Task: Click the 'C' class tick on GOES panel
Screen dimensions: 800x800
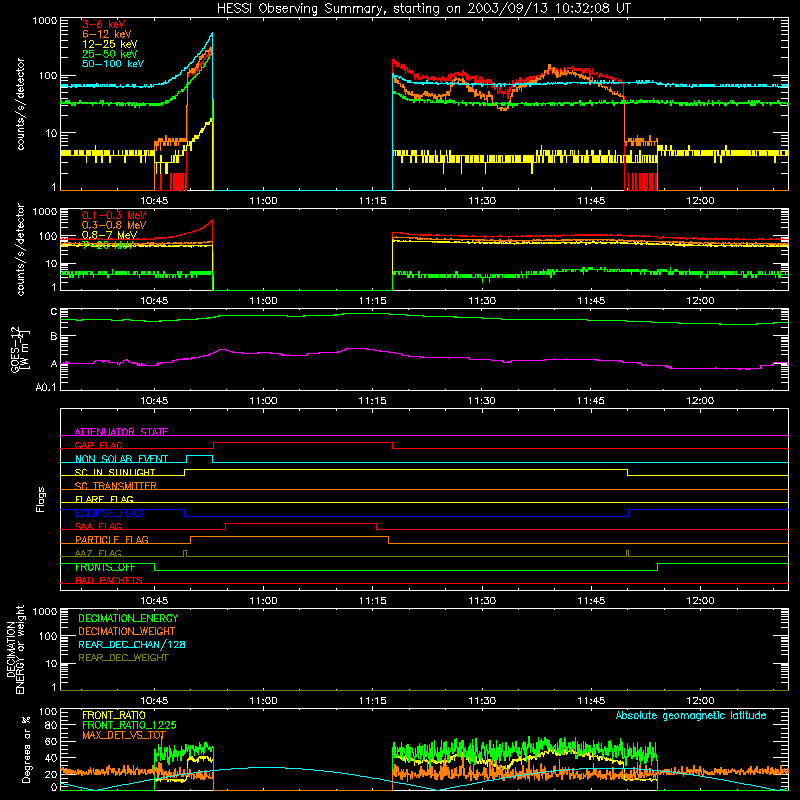Action: 54,312
